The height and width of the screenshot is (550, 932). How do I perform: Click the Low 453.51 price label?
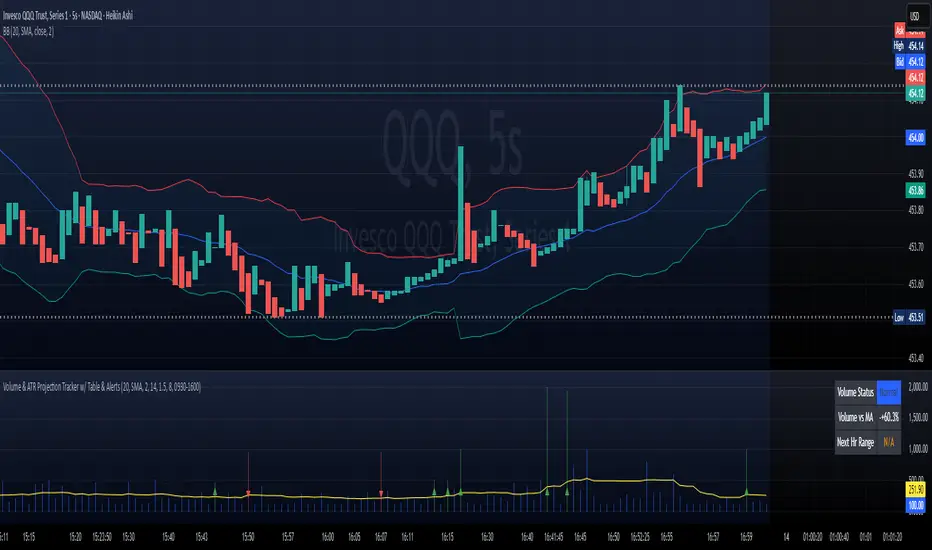pyautogui.click(x=909, y=317)
